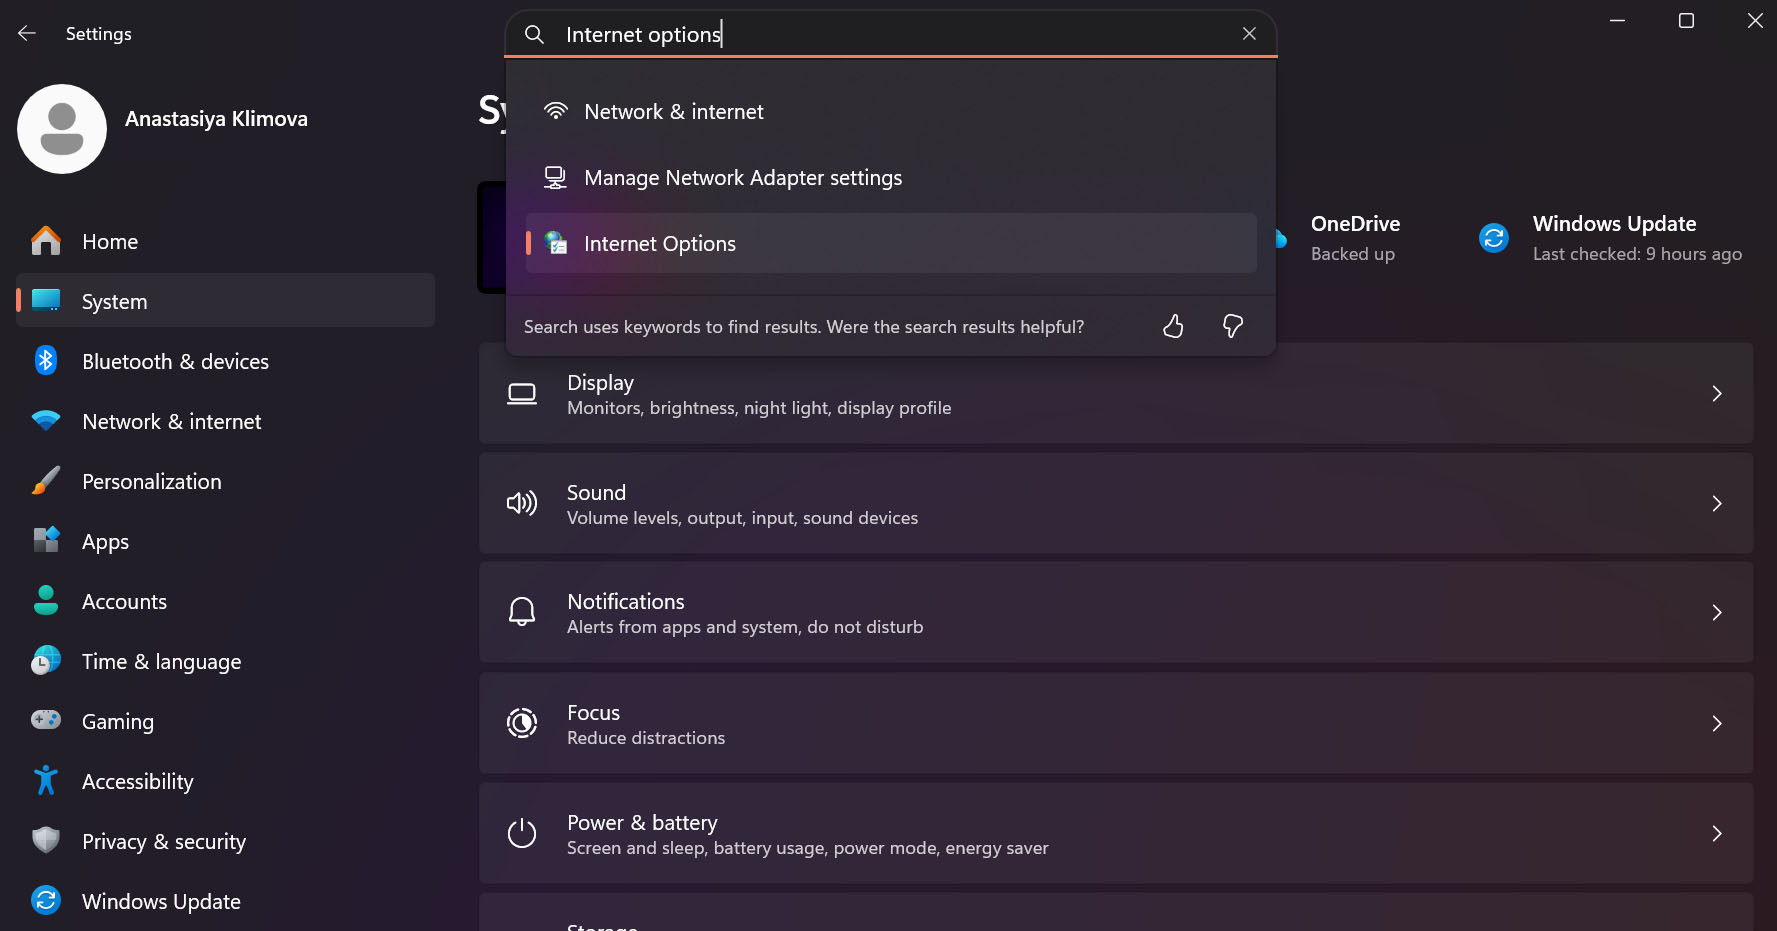Click the Personalization paintbrush icon
Screen dimensions: 1777x931
click(x=46, y=480)
